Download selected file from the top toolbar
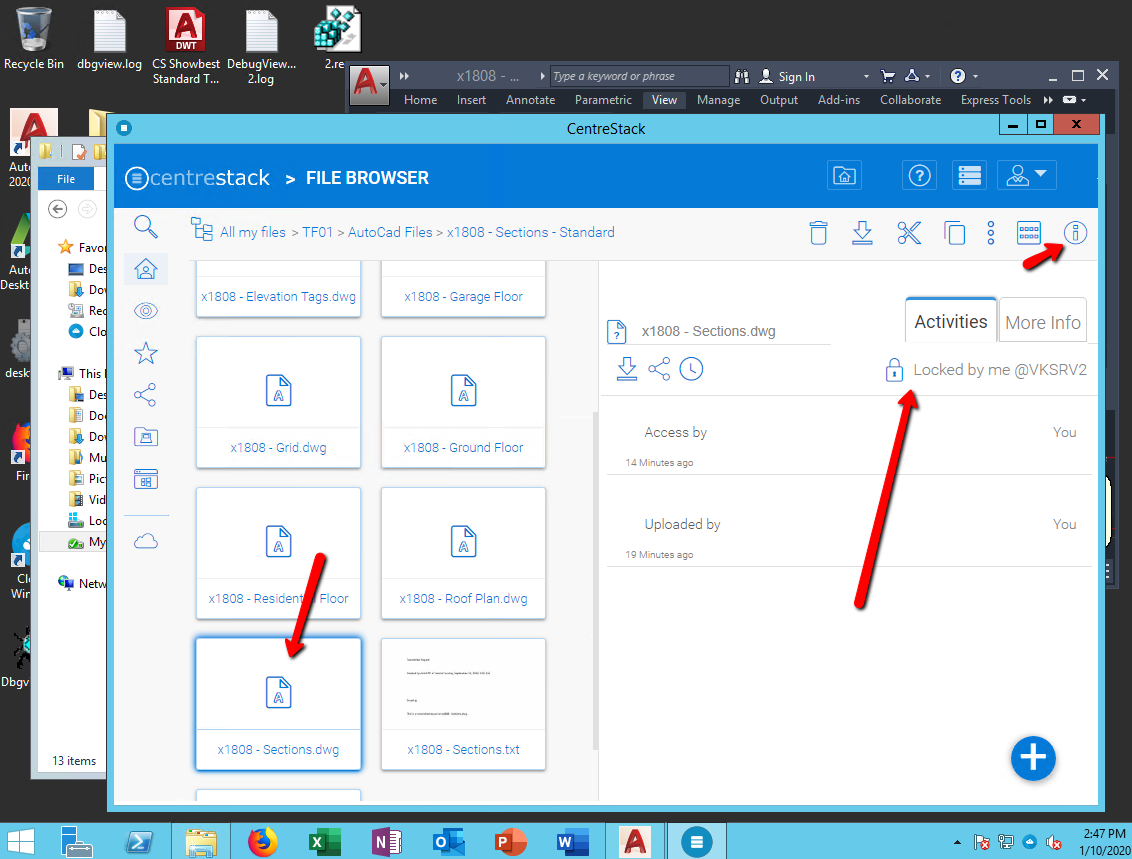The image size is (1132, 859). (x=862, y=233)
